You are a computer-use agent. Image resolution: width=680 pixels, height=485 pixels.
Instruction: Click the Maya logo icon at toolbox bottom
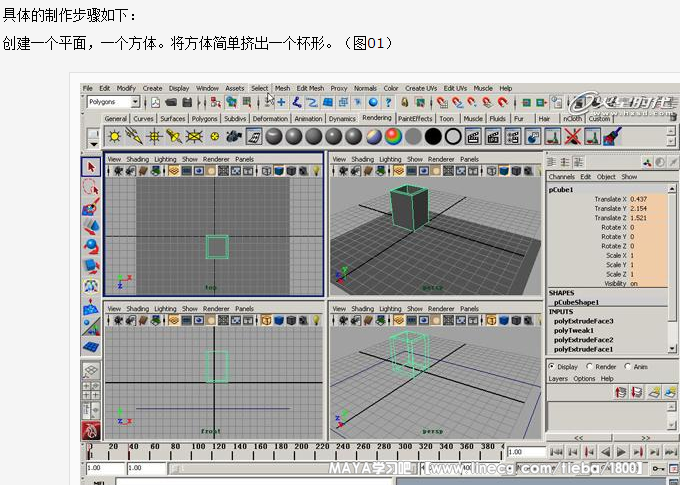pyautogui.click(x=91, y=431)
